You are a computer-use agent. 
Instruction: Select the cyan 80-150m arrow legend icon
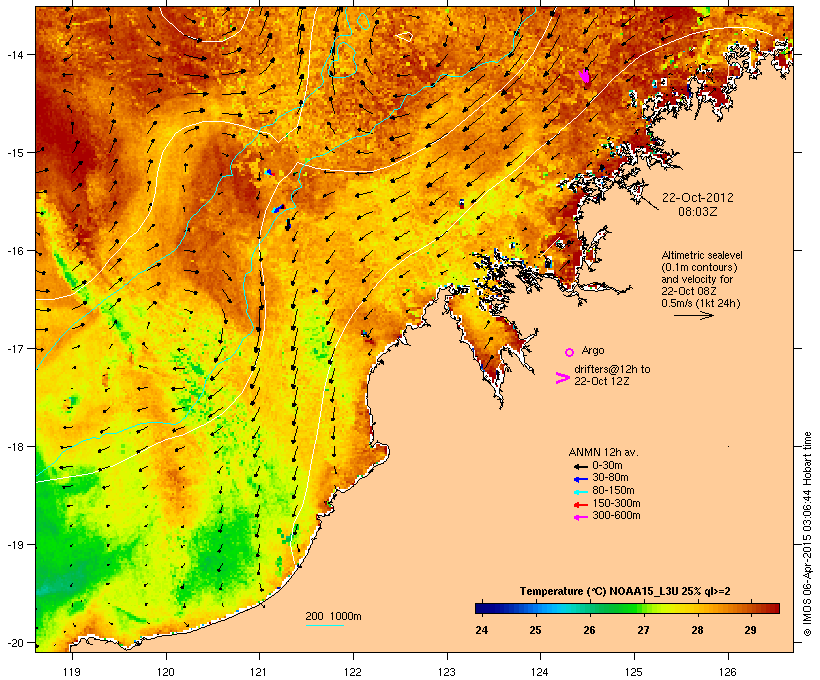click(x=580, y=492)
